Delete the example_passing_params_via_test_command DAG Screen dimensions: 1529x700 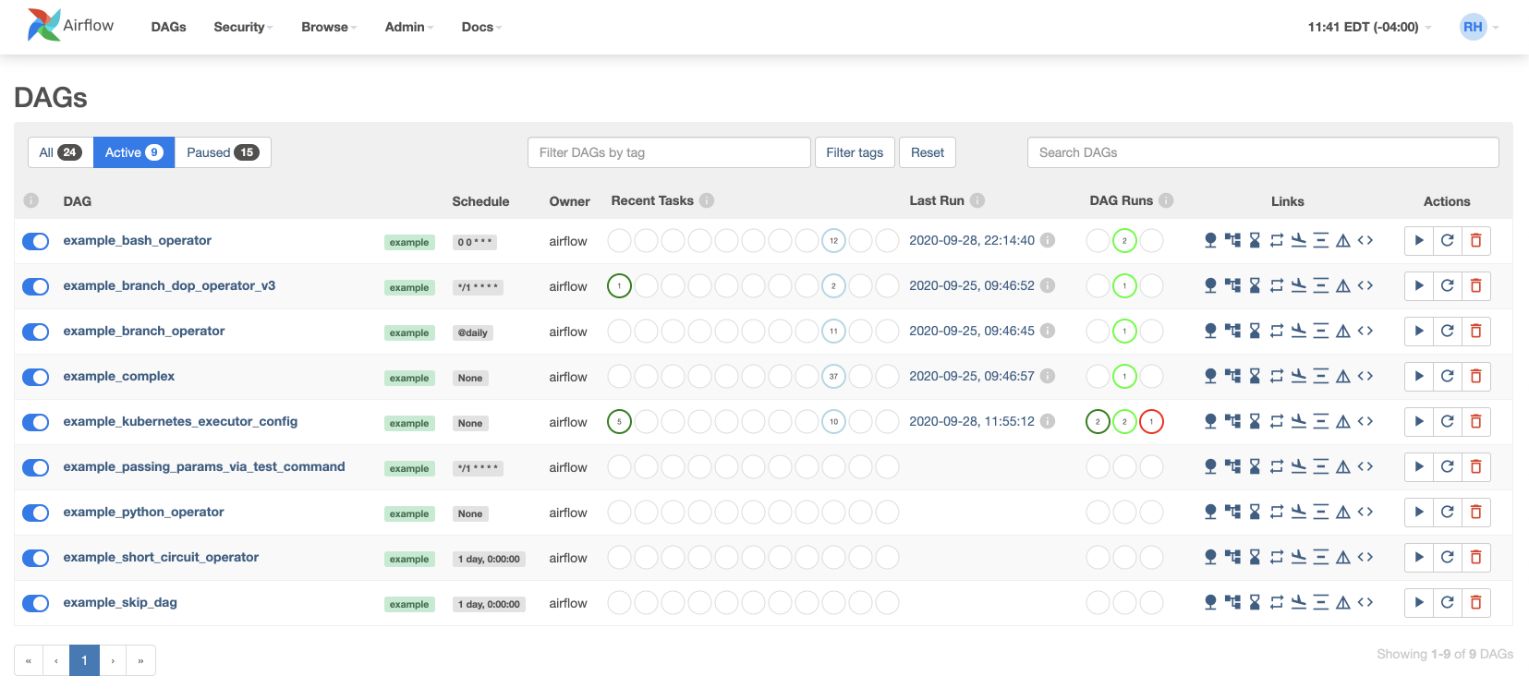click(x=1475, y=467)
